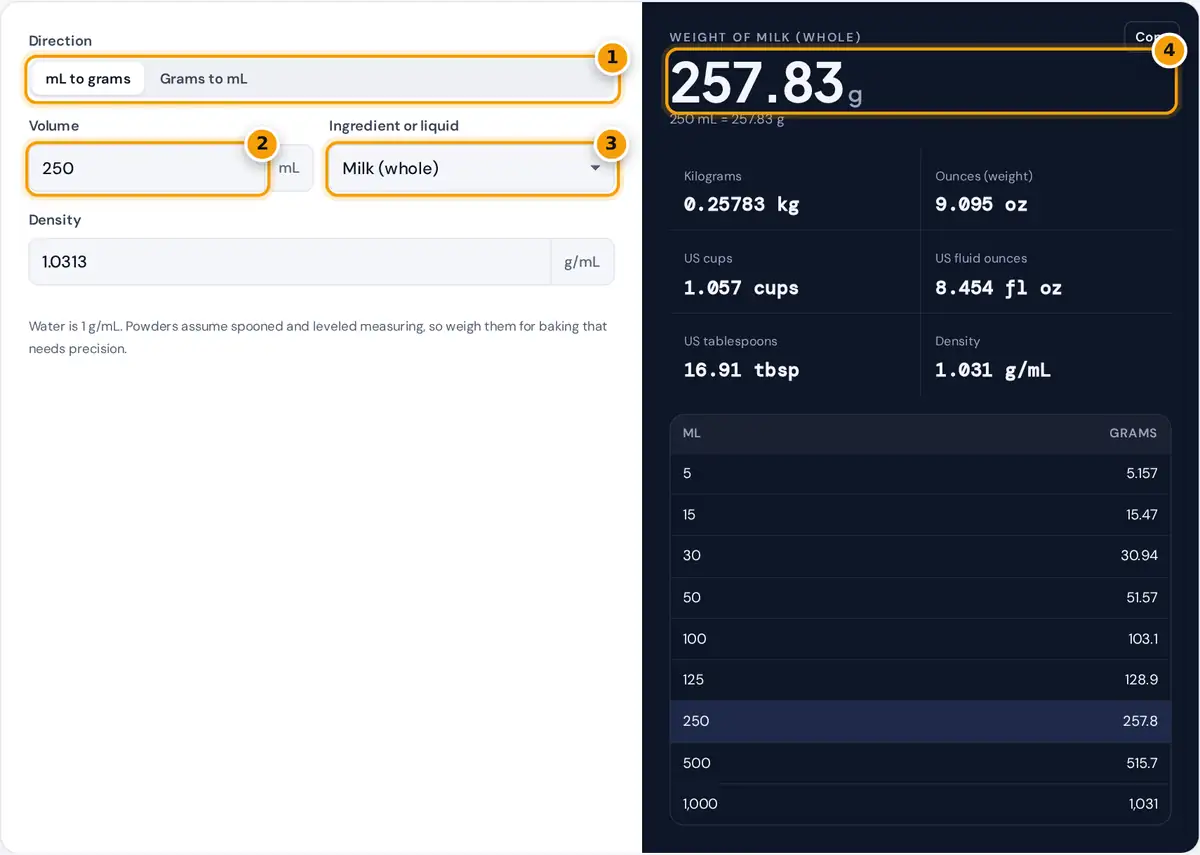Click the Volume input field showing 250
The image size is (1200, 855).
[x=147, y=168]
